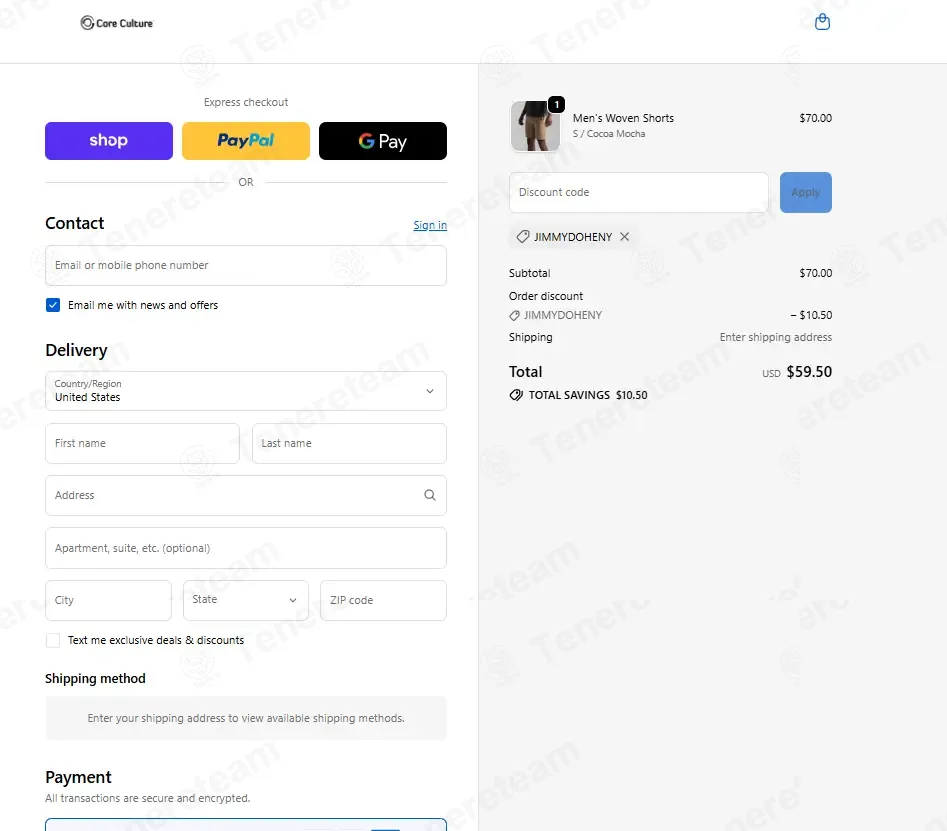Focus the ZIP code field
This screenshot has height=831, width=947.
pyautogui.click(x=383, y=600)
